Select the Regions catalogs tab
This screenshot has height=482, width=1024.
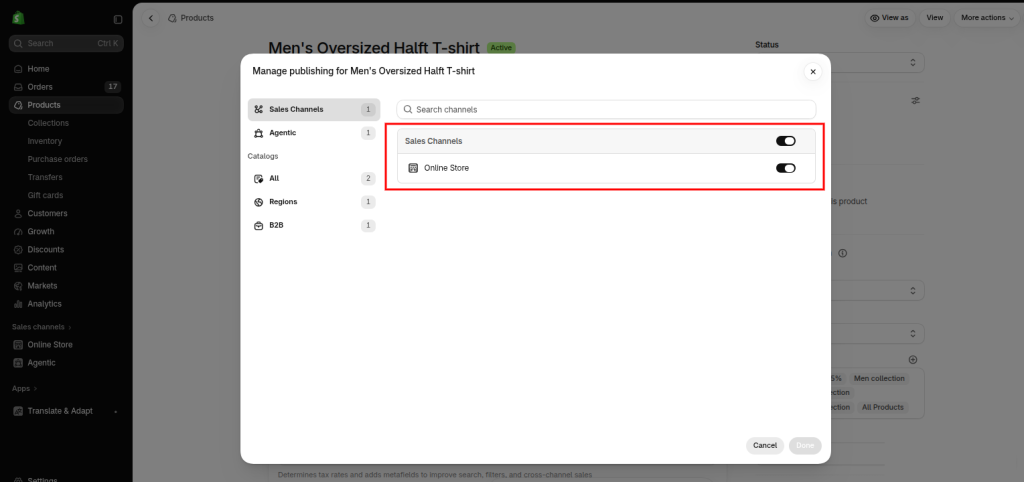pos(313,202)
